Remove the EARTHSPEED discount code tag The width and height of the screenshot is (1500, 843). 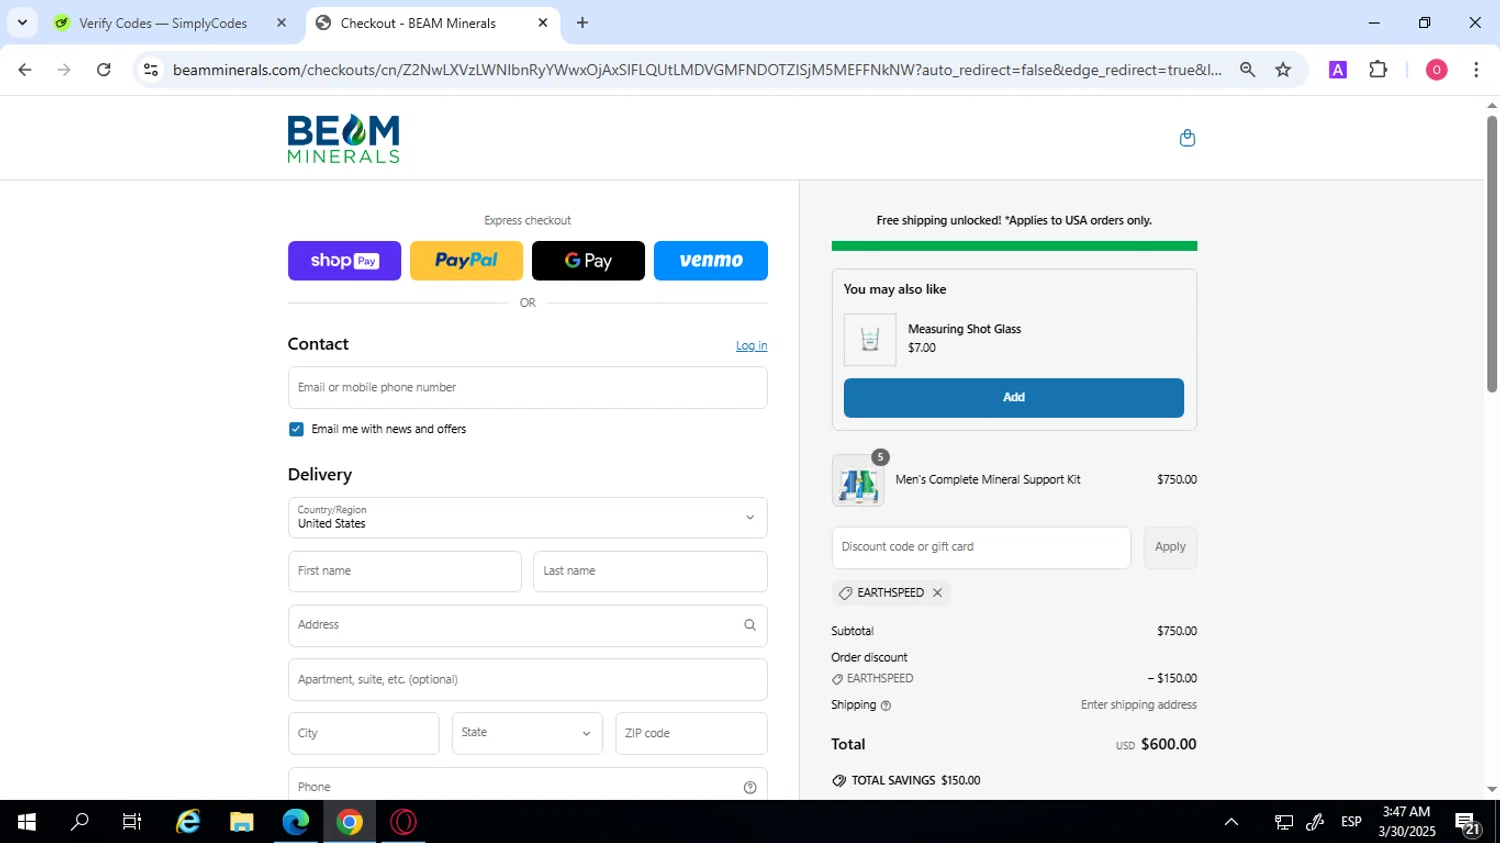[x=937, y=593]
